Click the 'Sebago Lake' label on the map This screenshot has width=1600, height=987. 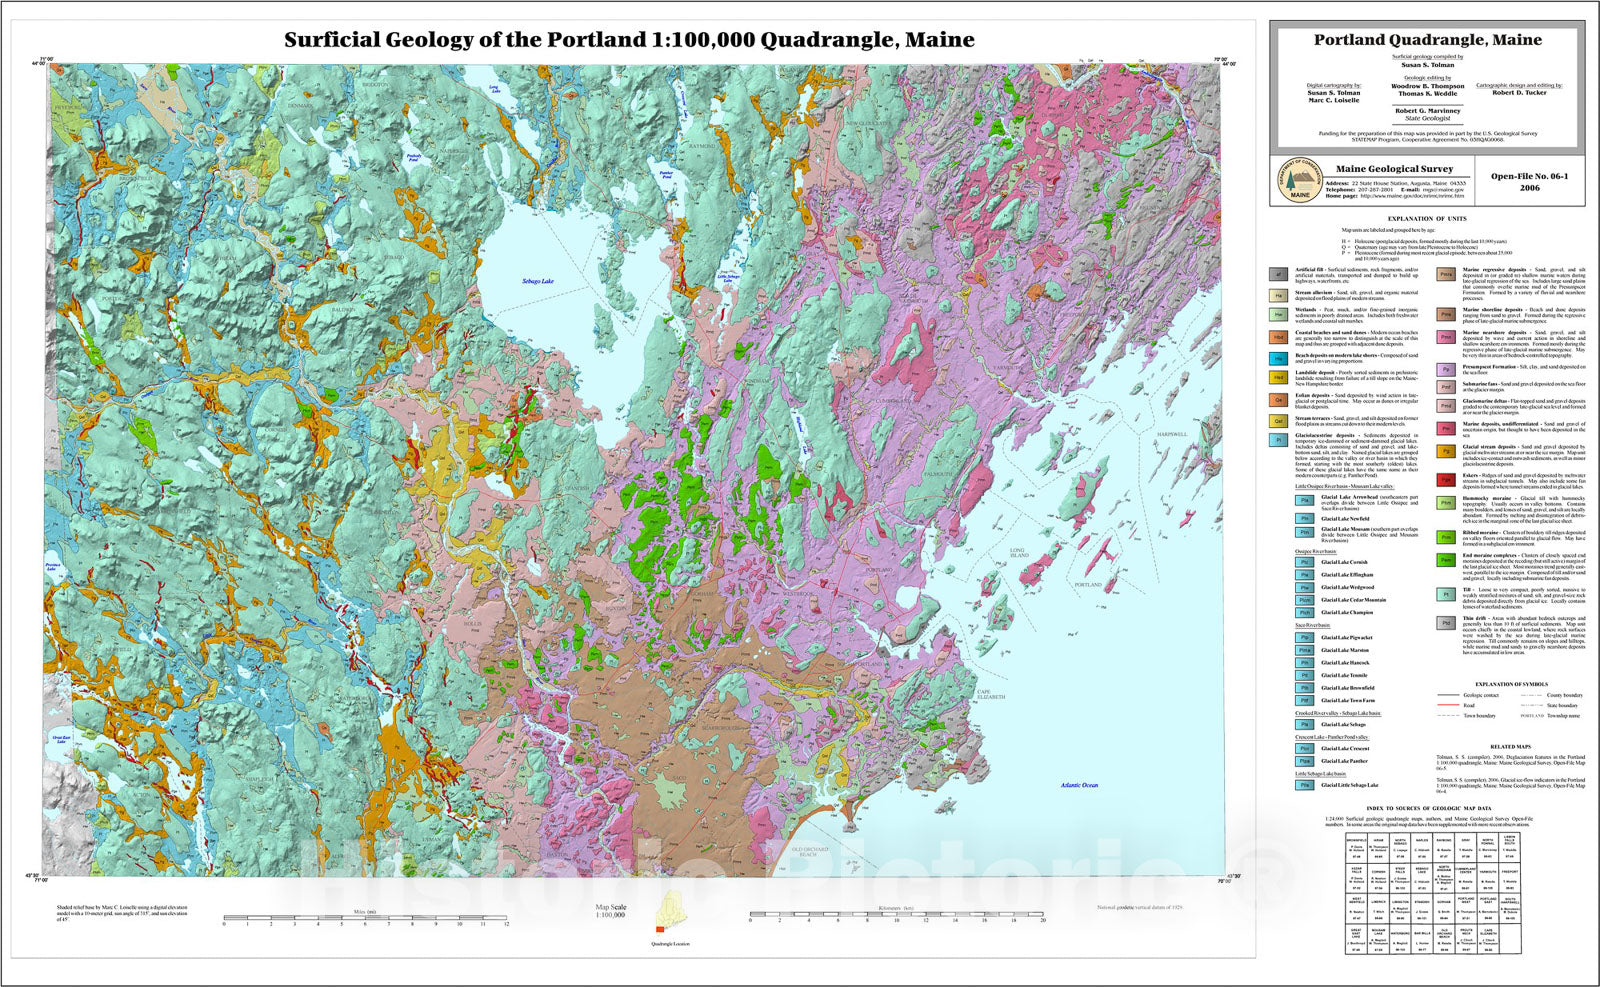tap(537, 282)
